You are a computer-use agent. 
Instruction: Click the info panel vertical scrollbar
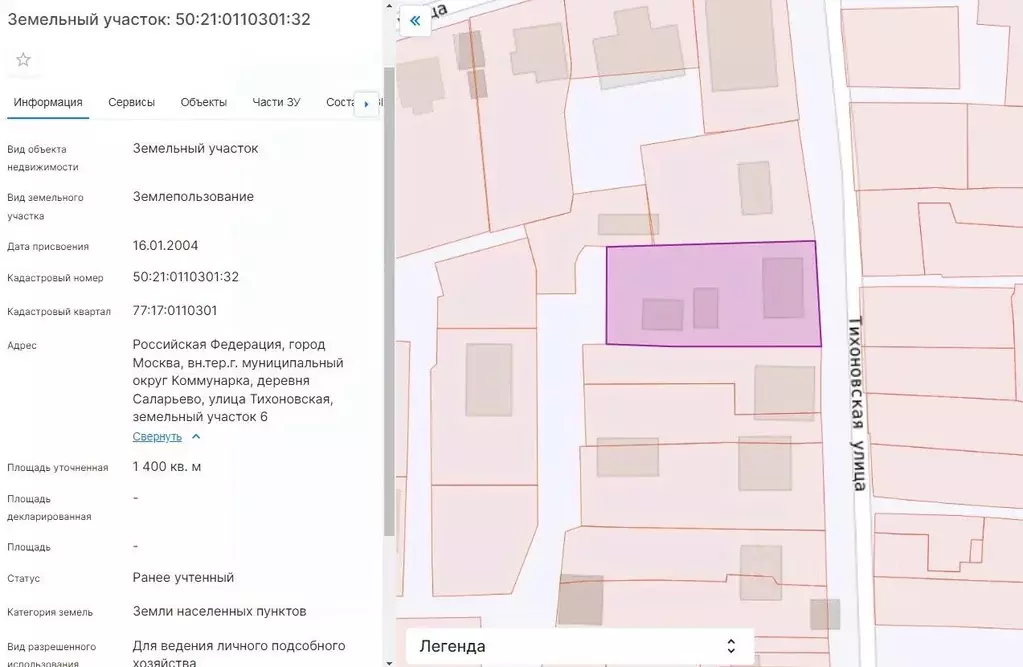pos(389,300)
